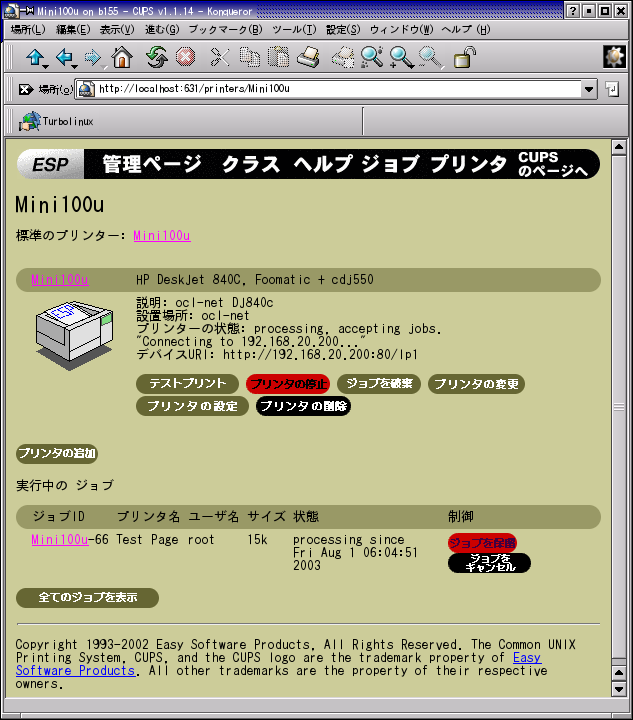The image size is (633, 720).
Task: Click the printer image thumbnail
Action: coord(74,336)
